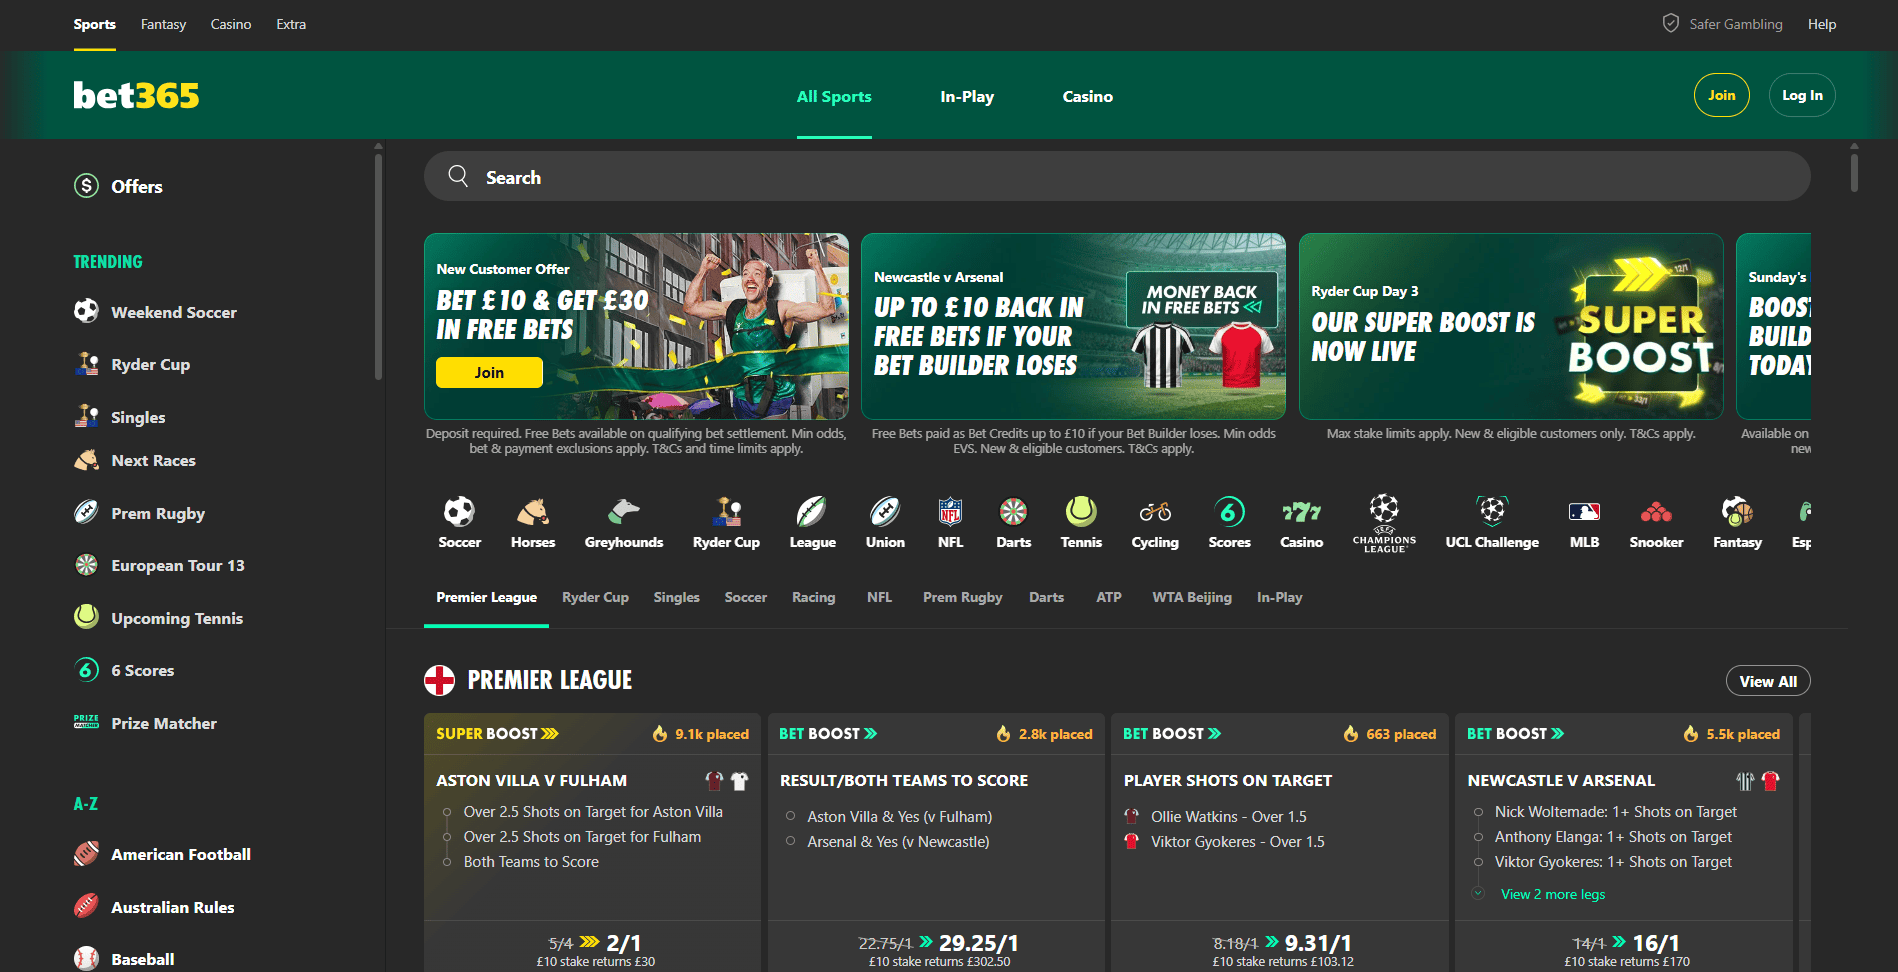
Task: Click the Offers dollar icon in sidebar
Action: 87,186
